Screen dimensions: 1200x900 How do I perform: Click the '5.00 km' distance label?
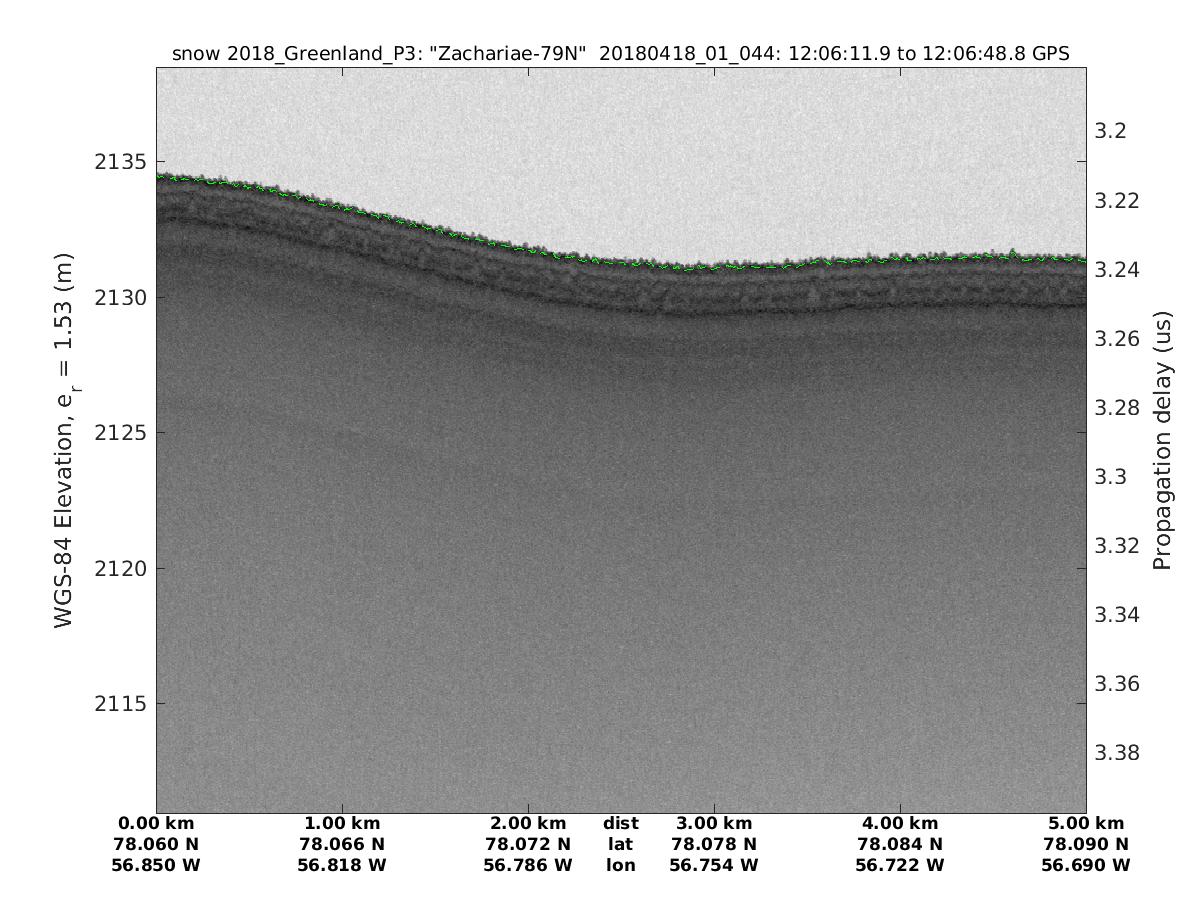(x=1086, y=824)
